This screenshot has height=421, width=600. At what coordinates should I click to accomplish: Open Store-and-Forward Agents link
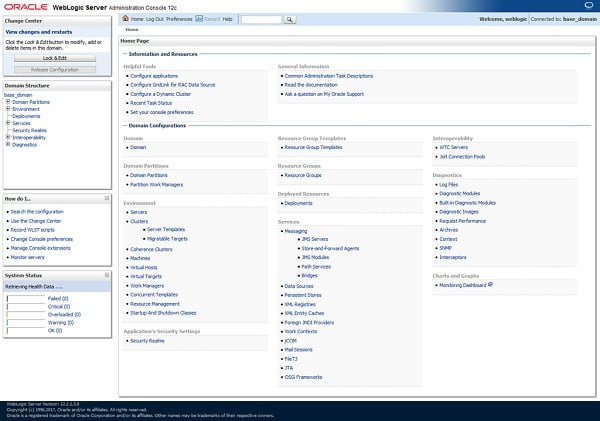[x=330, y=248]
